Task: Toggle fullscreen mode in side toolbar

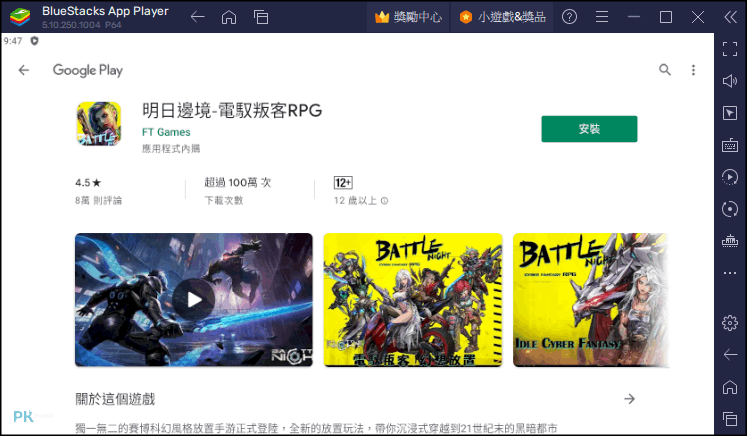Action: coord(730,49)
